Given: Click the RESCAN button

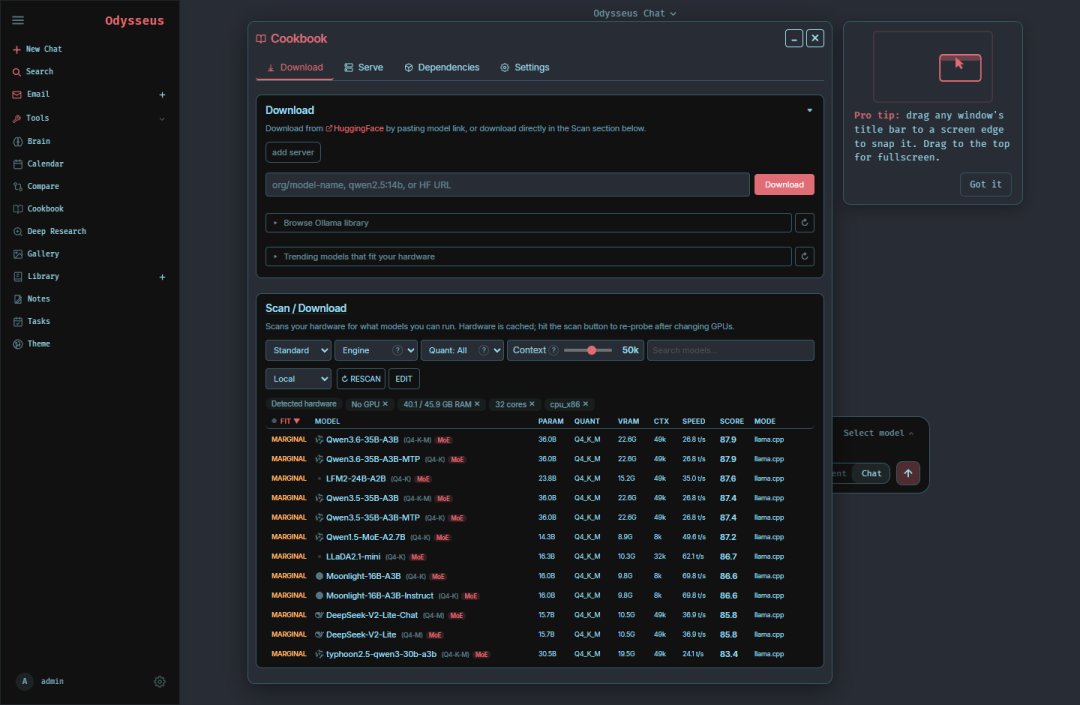Looking at the screenshot, I should click(361, 379).
